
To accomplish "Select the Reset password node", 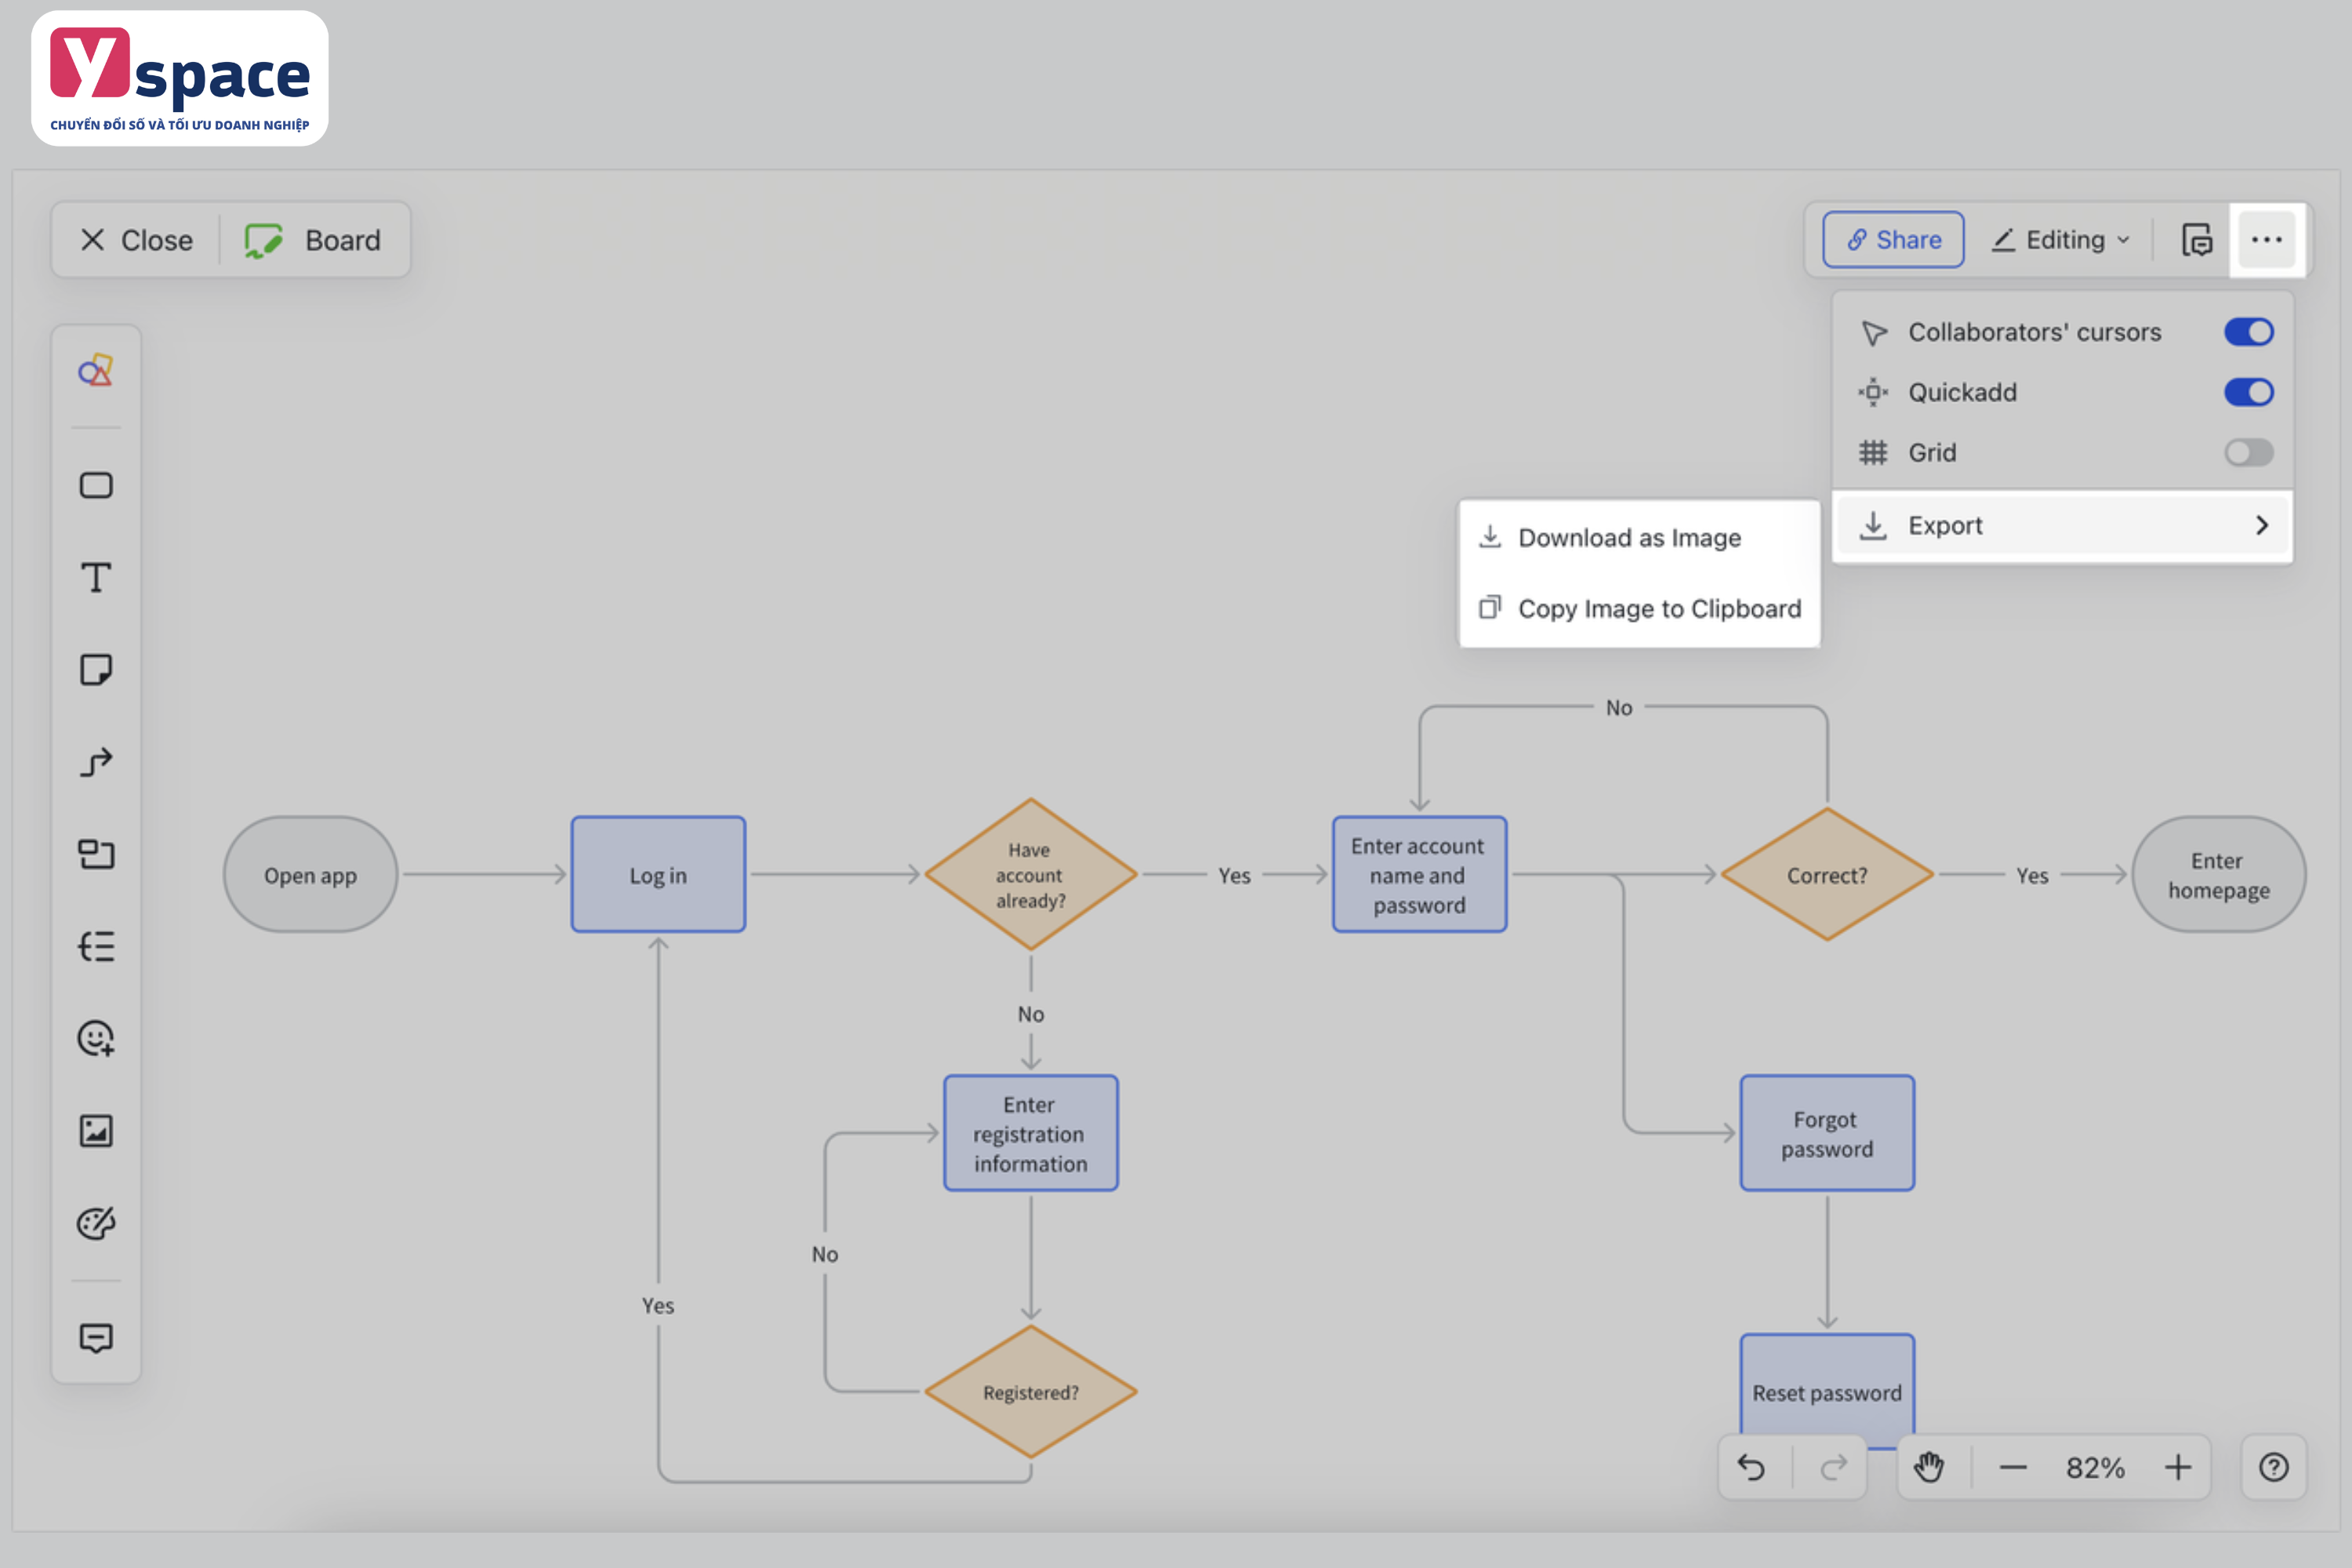I will click(x=1827, y=1392).
